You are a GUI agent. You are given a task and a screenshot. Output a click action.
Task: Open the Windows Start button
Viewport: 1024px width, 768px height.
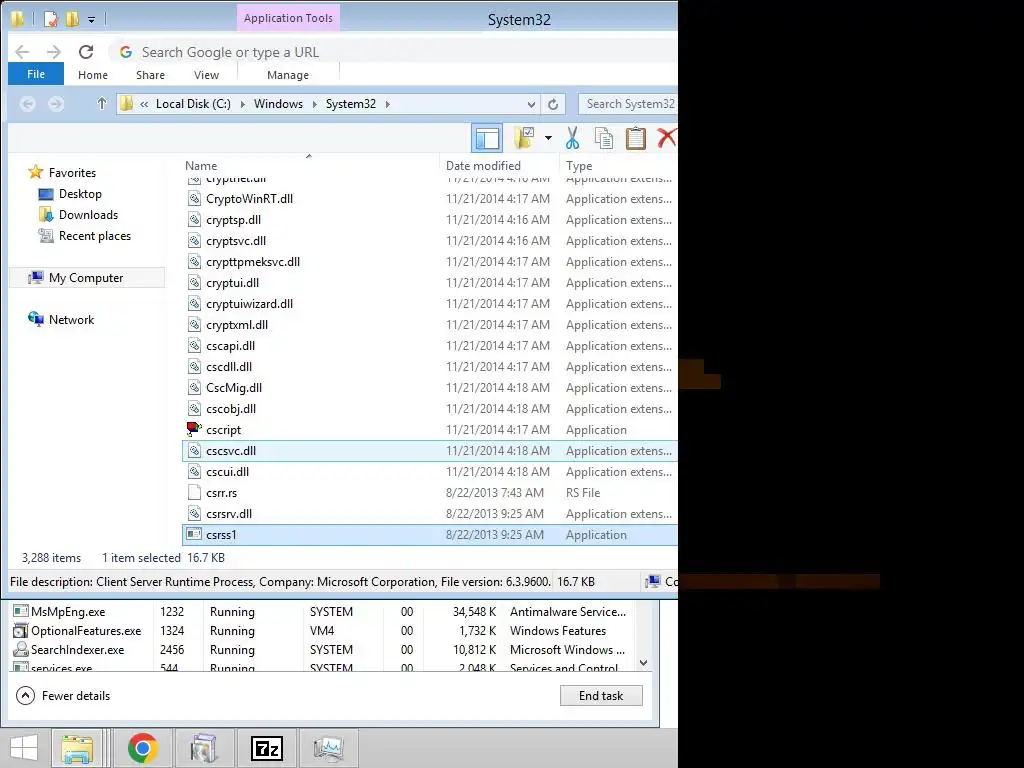point(24,748)
